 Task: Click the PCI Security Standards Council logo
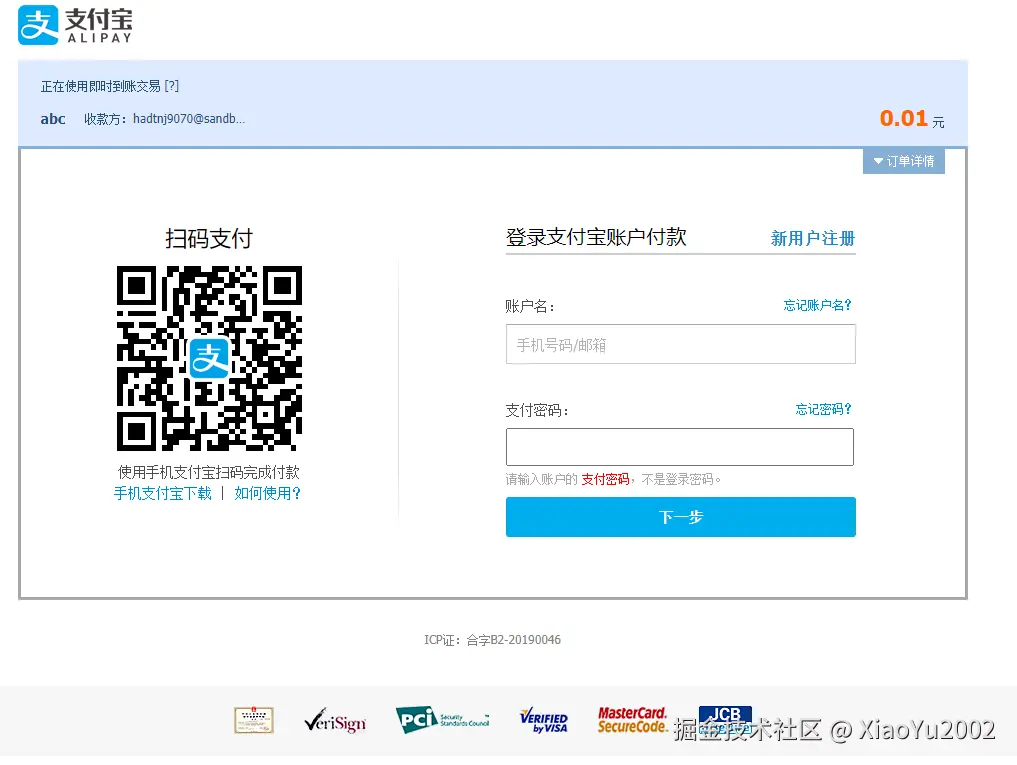(x=442, y=720)
